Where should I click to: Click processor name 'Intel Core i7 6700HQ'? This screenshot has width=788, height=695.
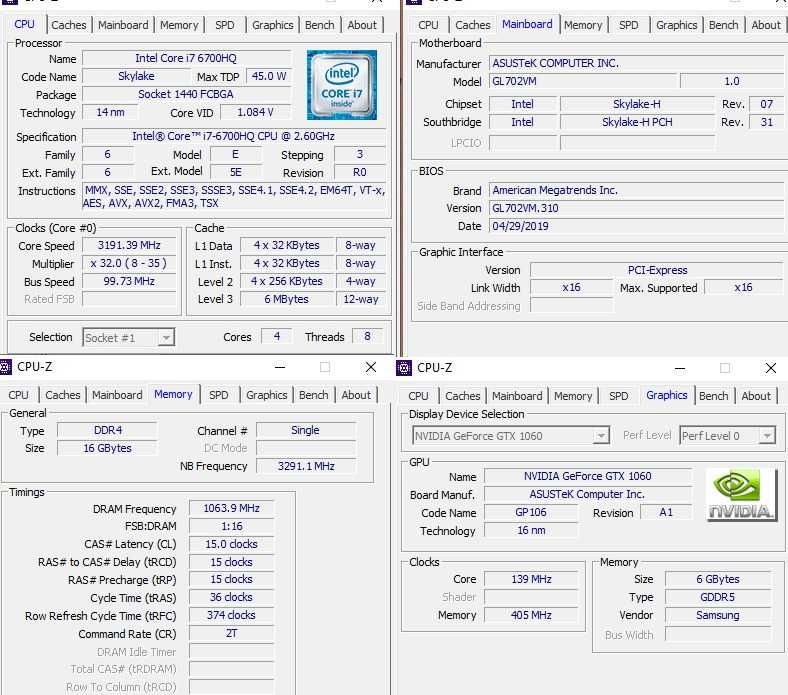pos(185,58)
